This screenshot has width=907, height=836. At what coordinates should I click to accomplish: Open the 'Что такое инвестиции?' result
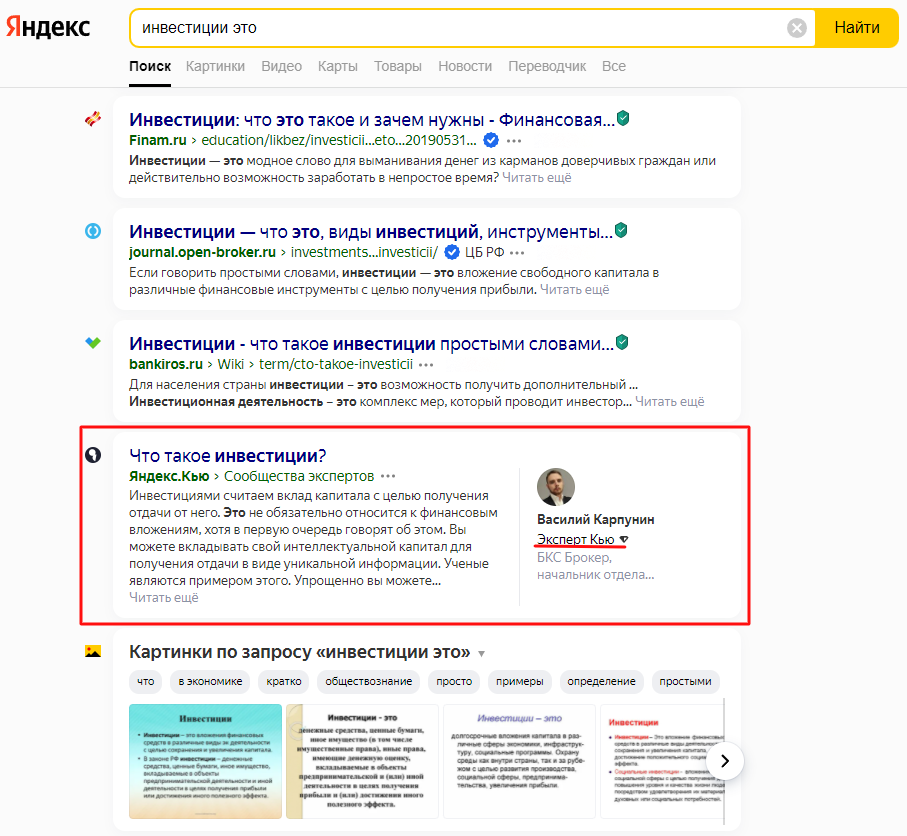227,456
